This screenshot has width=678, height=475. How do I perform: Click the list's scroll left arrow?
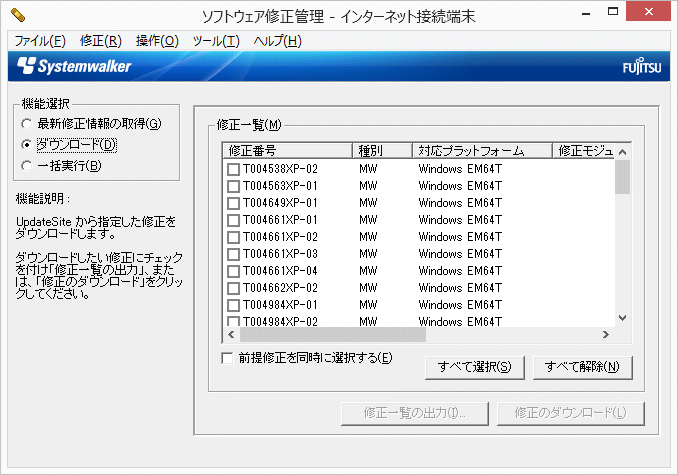[x=231, y=335]
